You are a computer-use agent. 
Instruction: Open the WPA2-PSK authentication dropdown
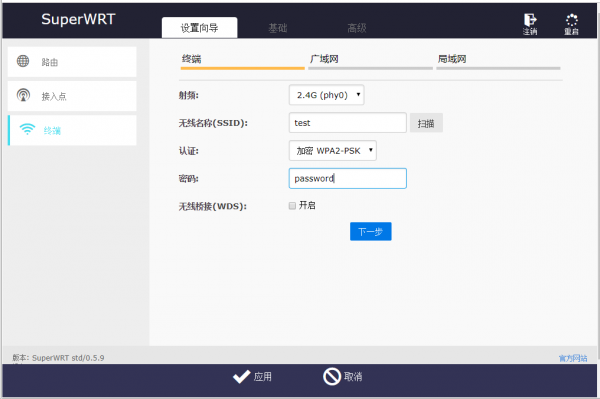333,151
